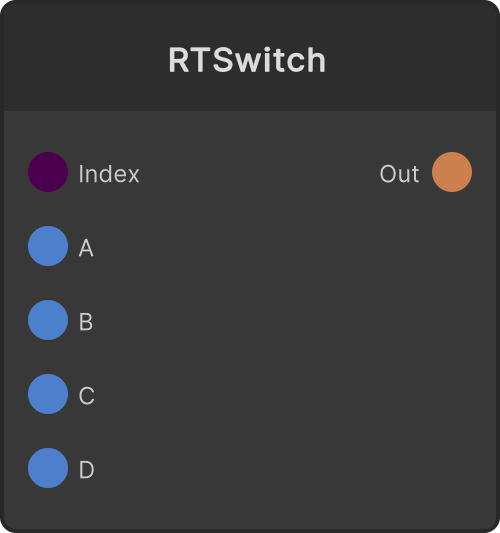Click the orange Out output port

coord(452,172)
